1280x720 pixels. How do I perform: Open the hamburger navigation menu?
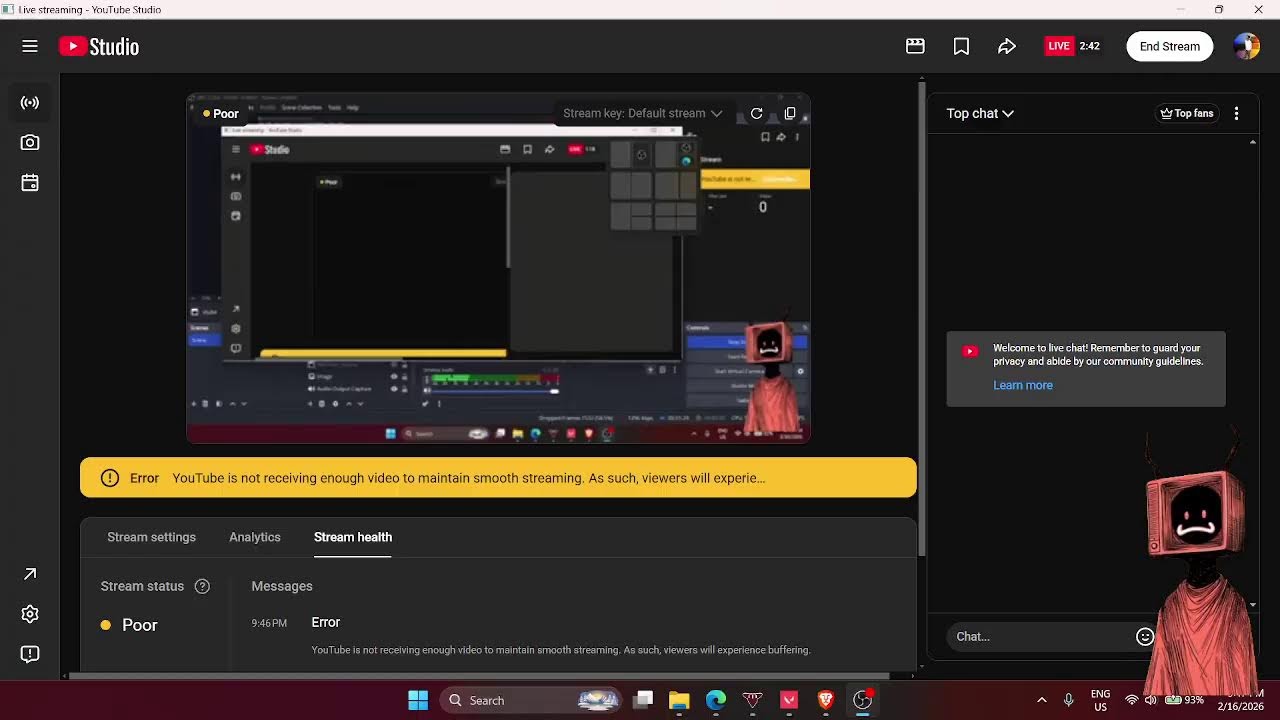(30, 46)
